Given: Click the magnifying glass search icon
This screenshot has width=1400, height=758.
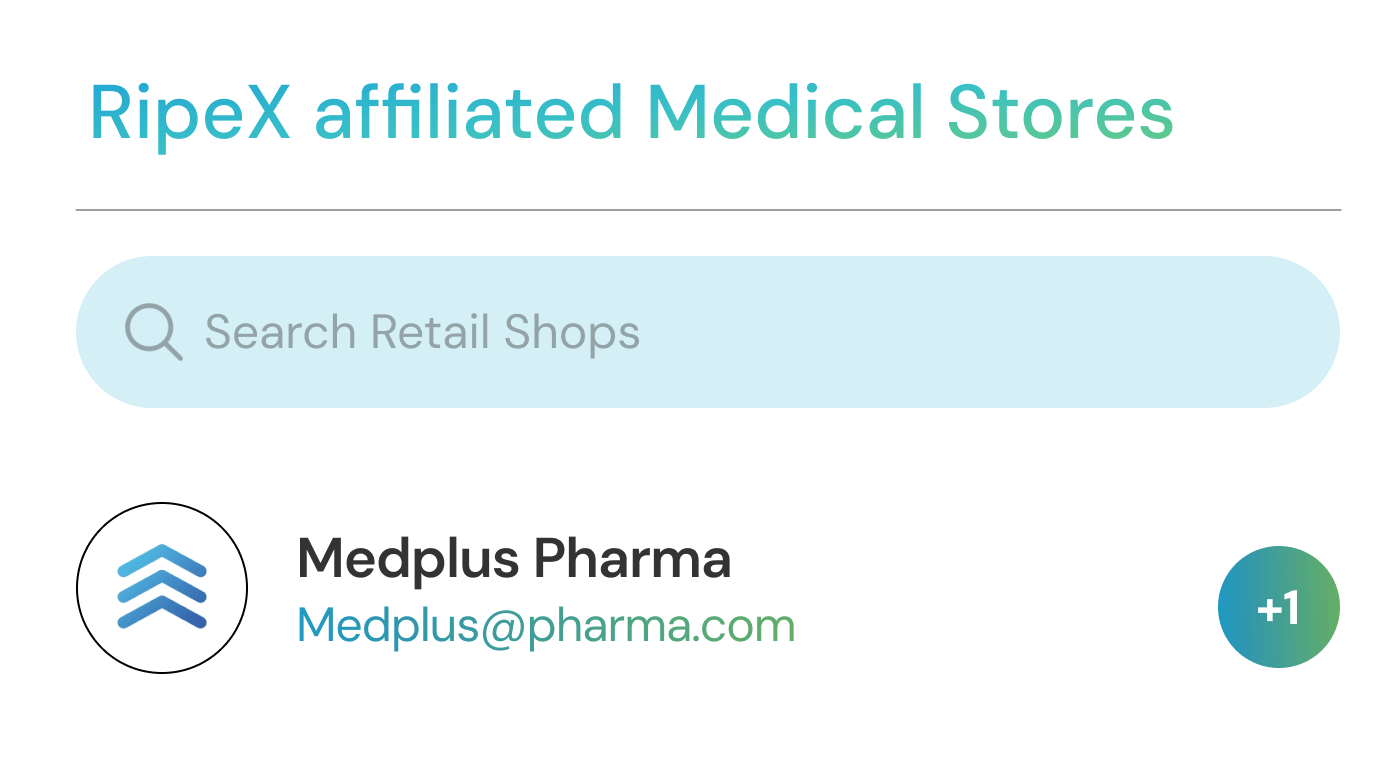Looking at the screenshot, I should click(x=153, y=332).
